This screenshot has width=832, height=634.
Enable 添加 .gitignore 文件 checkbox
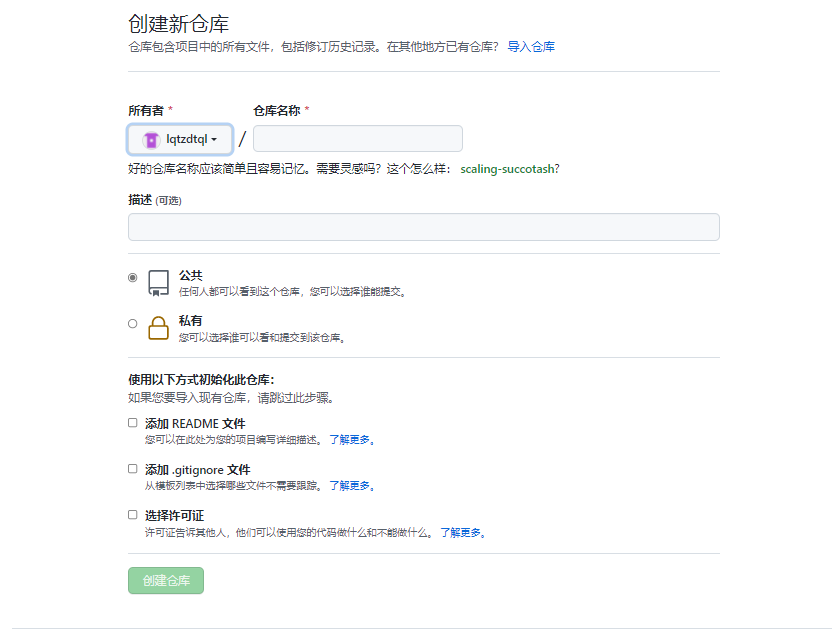tap(133, 469)
